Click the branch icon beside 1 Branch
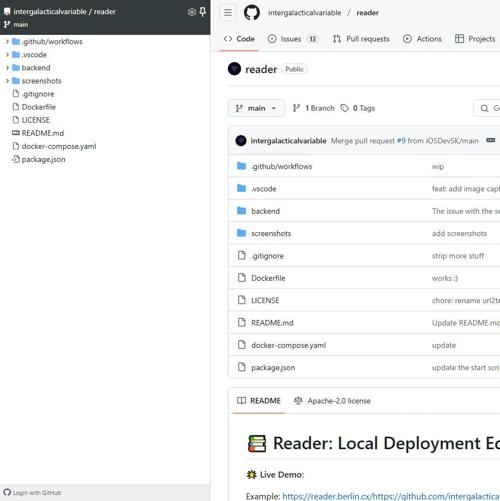The height and width of the screenshot is (501, 500). (x=296, y=108)
